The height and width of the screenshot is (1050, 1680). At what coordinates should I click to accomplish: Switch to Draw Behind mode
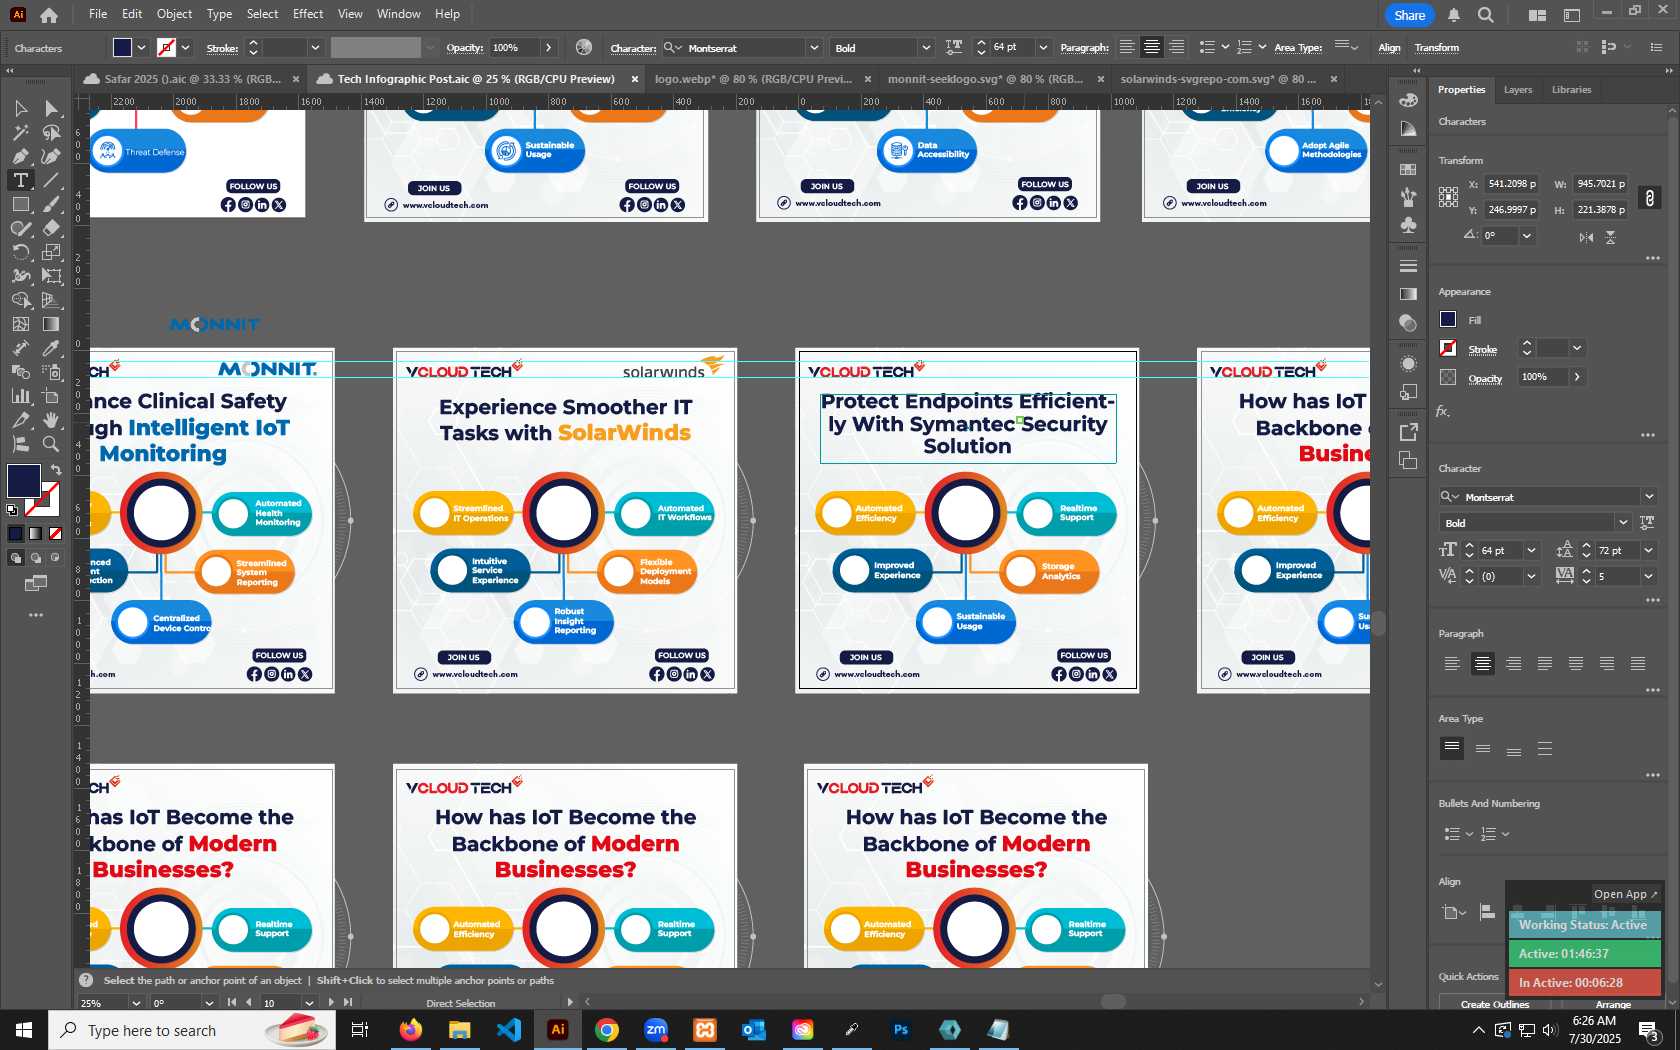[x=36, y=558]
